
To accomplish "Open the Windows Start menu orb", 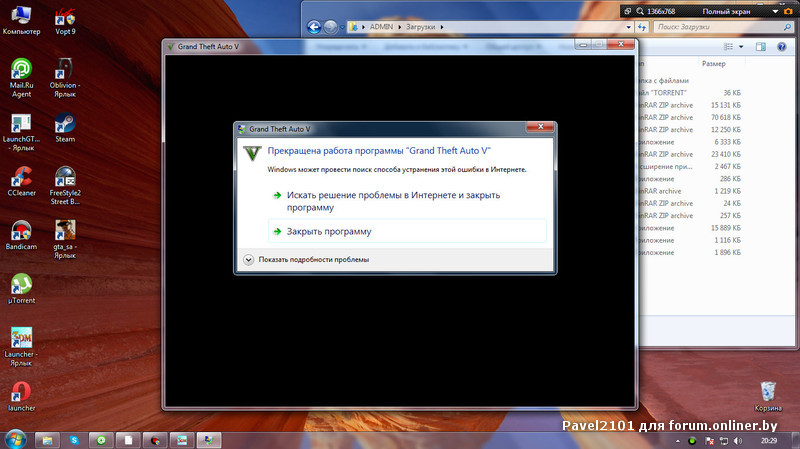I will click(15, 440).
